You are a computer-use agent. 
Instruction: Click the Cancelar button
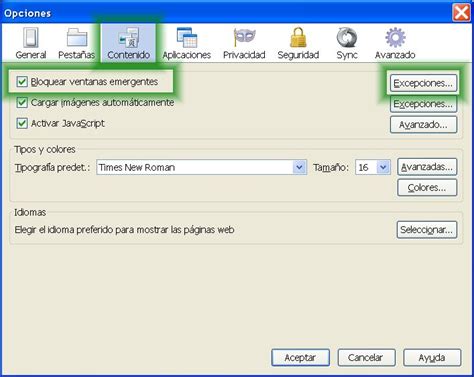click(x=366, y=358)
